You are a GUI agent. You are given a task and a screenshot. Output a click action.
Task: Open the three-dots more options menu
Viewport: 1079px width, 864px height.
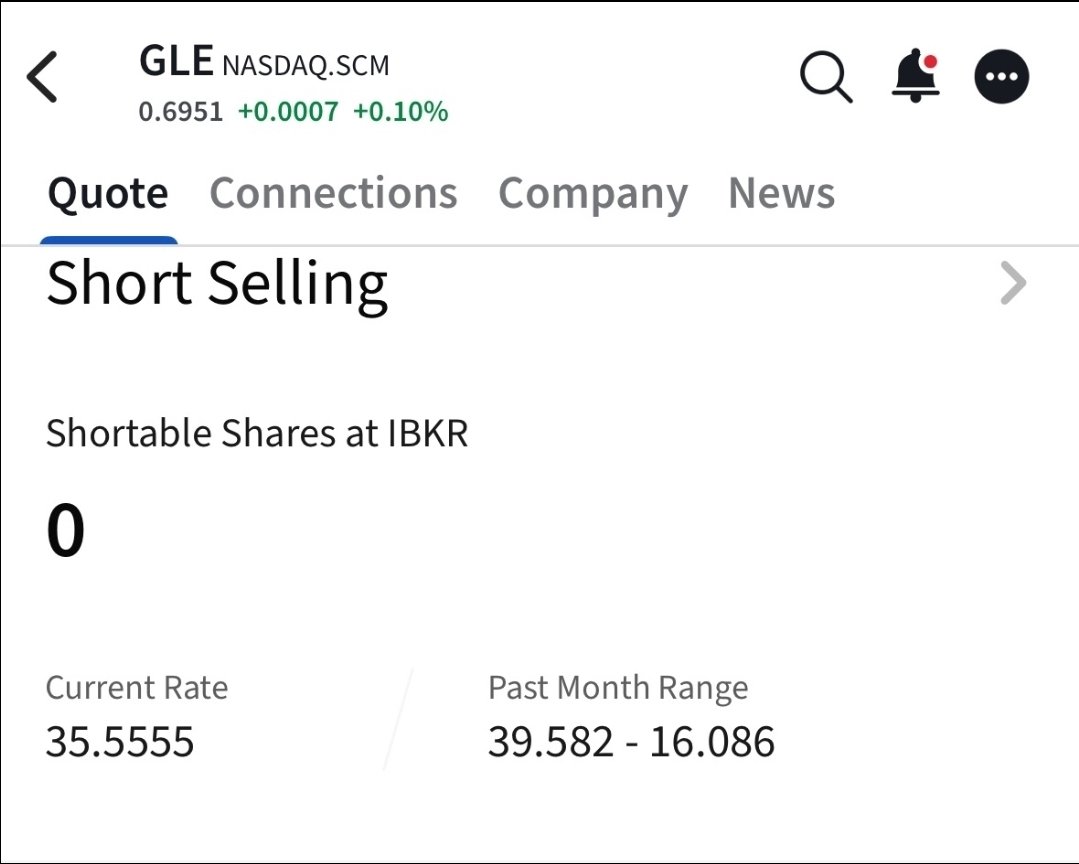1002,77
